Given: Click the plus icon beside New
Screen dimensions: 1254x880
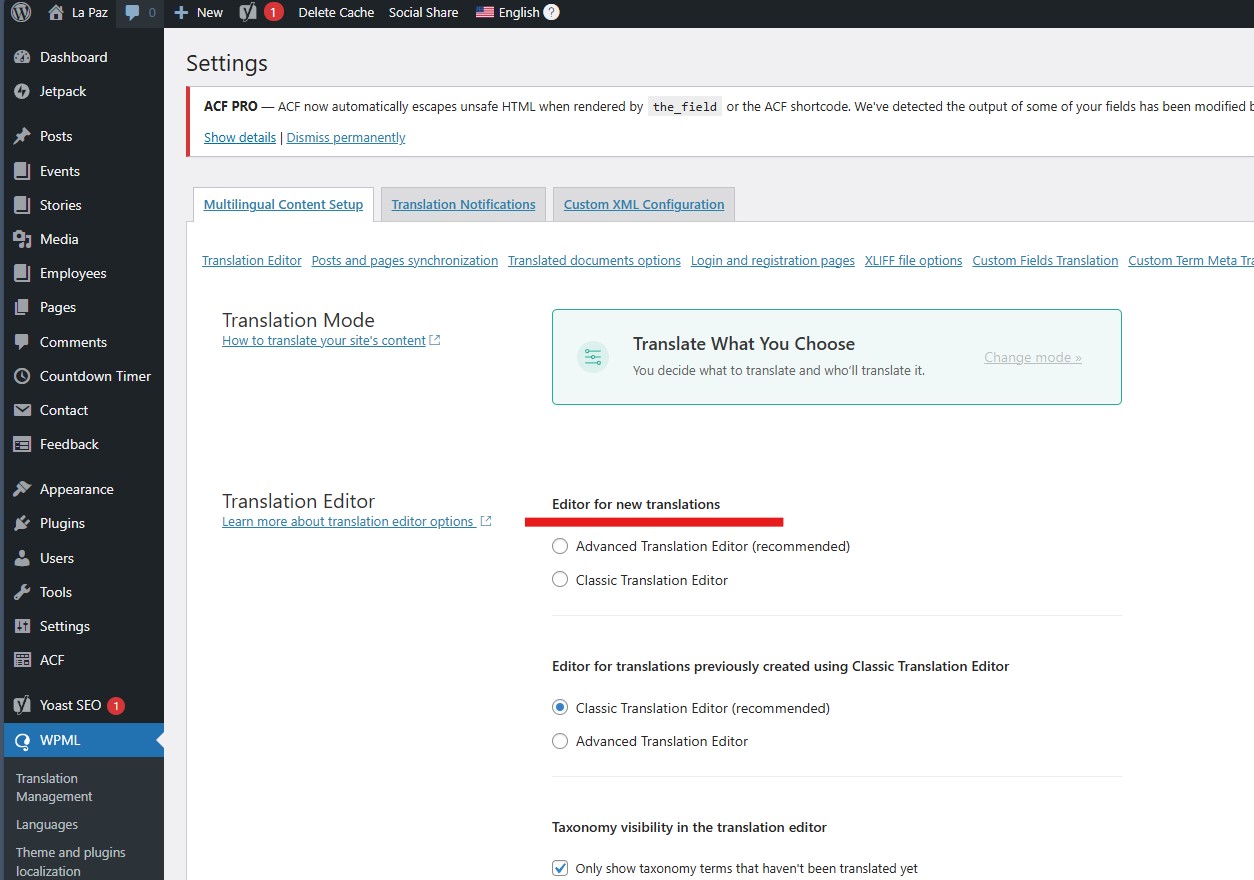Looking at the screenshot, I should [181, 13].
